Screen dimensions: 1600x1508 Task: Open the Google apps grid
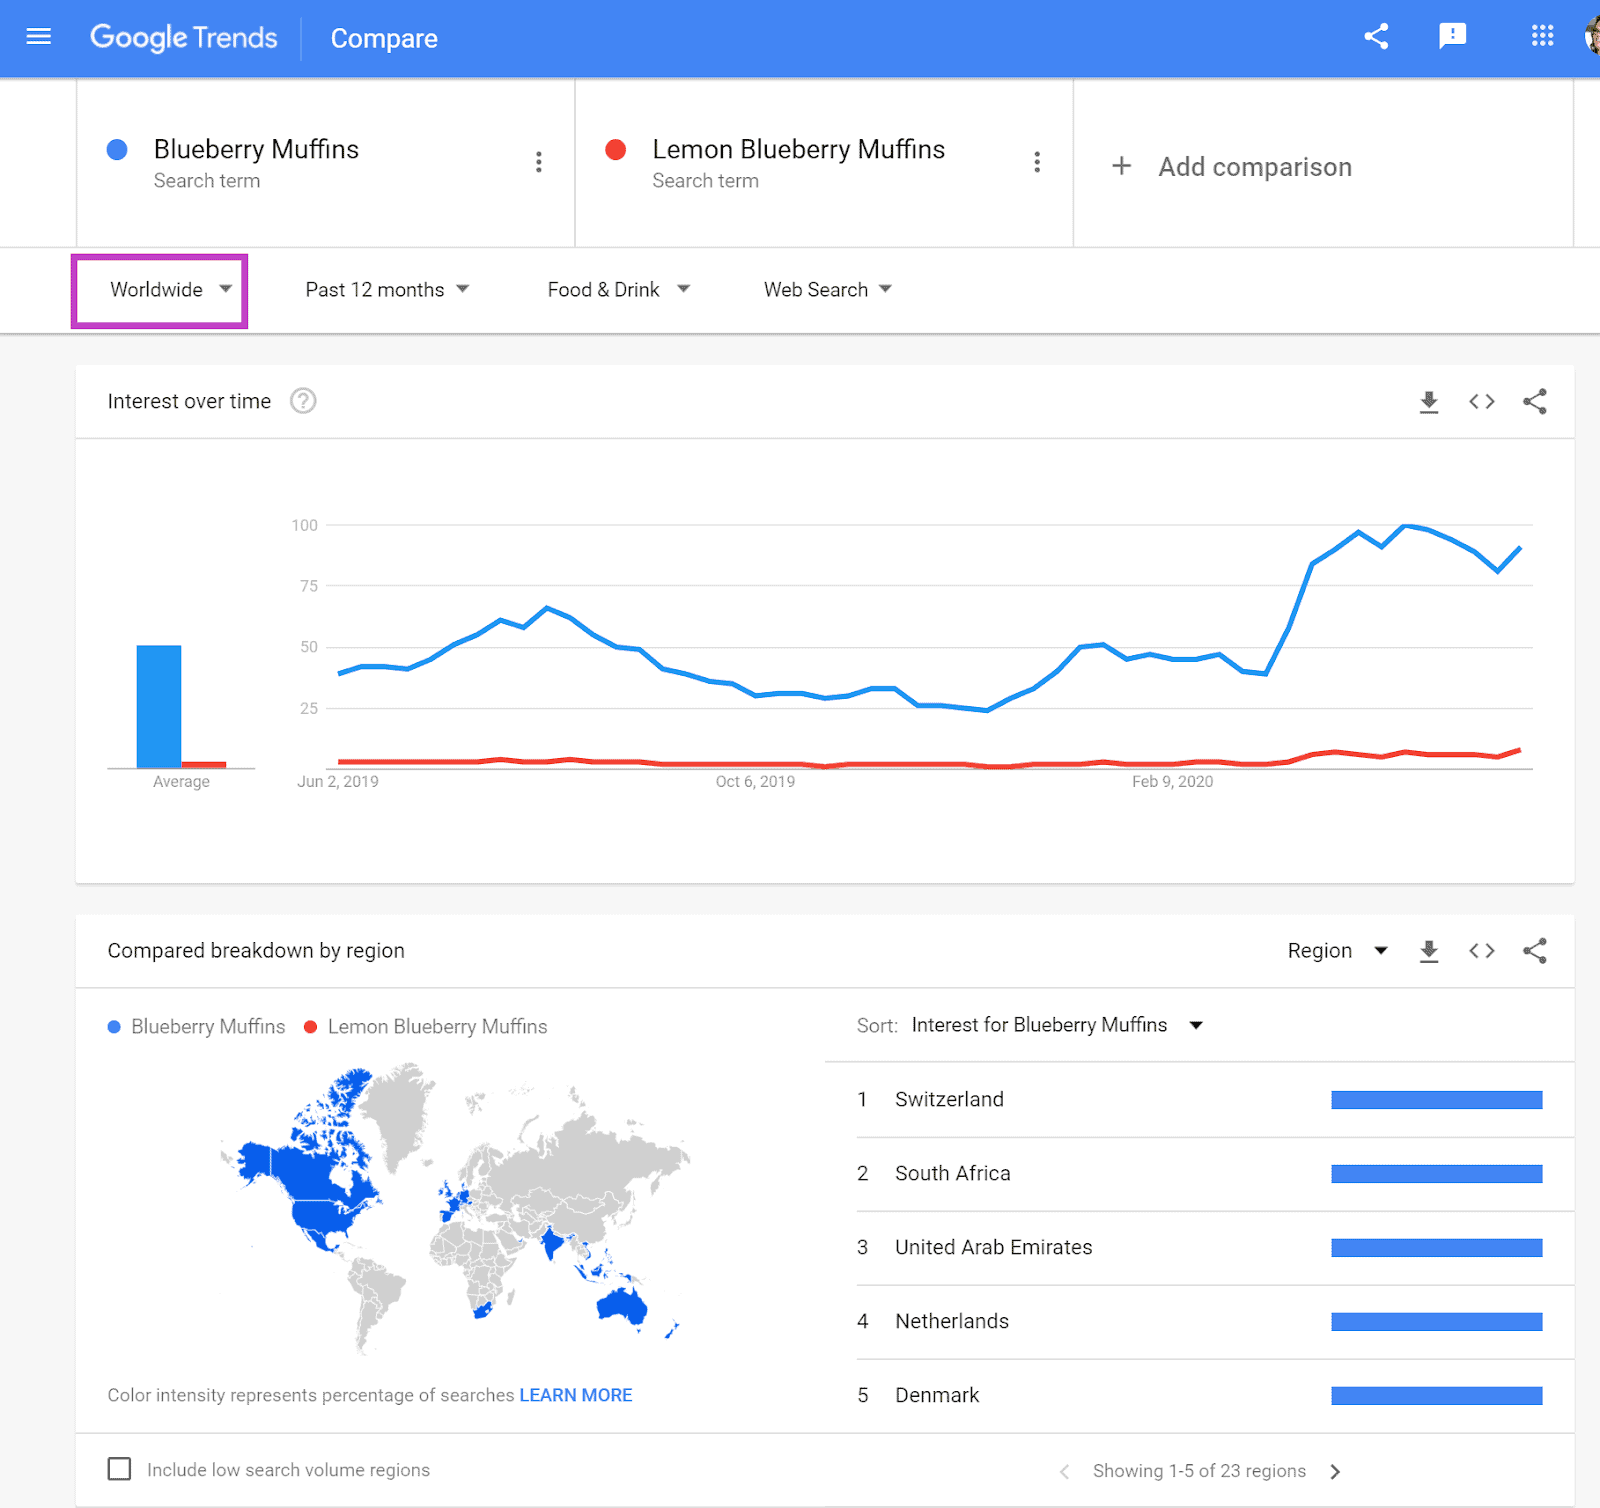[x=1541, y=36]
